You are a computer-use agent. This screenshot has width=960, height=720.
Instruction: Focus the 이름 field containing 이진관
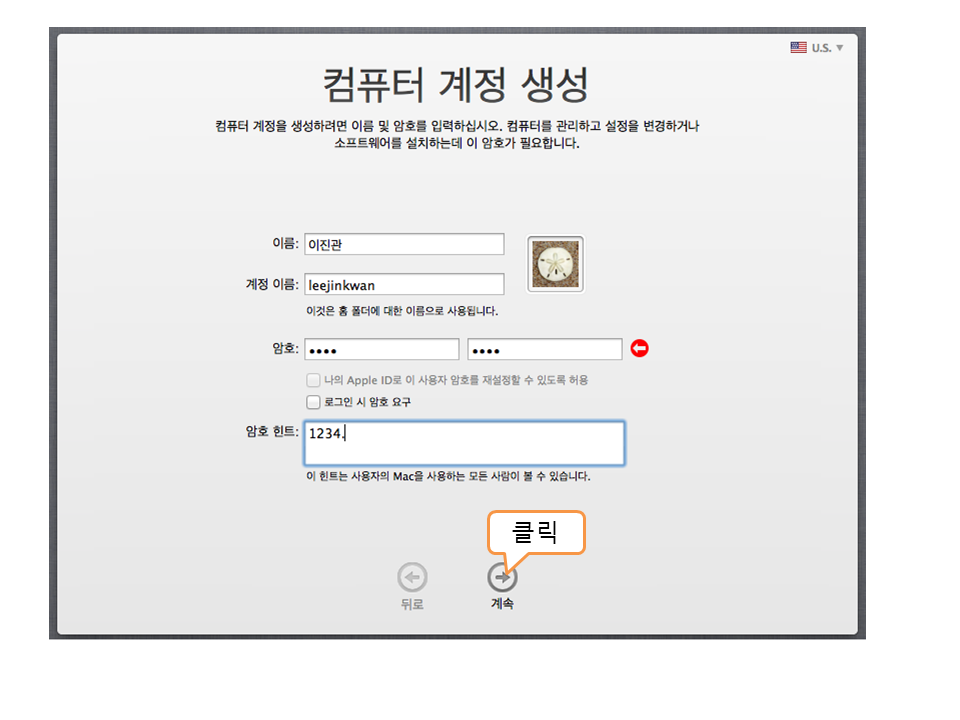(404, 245)
